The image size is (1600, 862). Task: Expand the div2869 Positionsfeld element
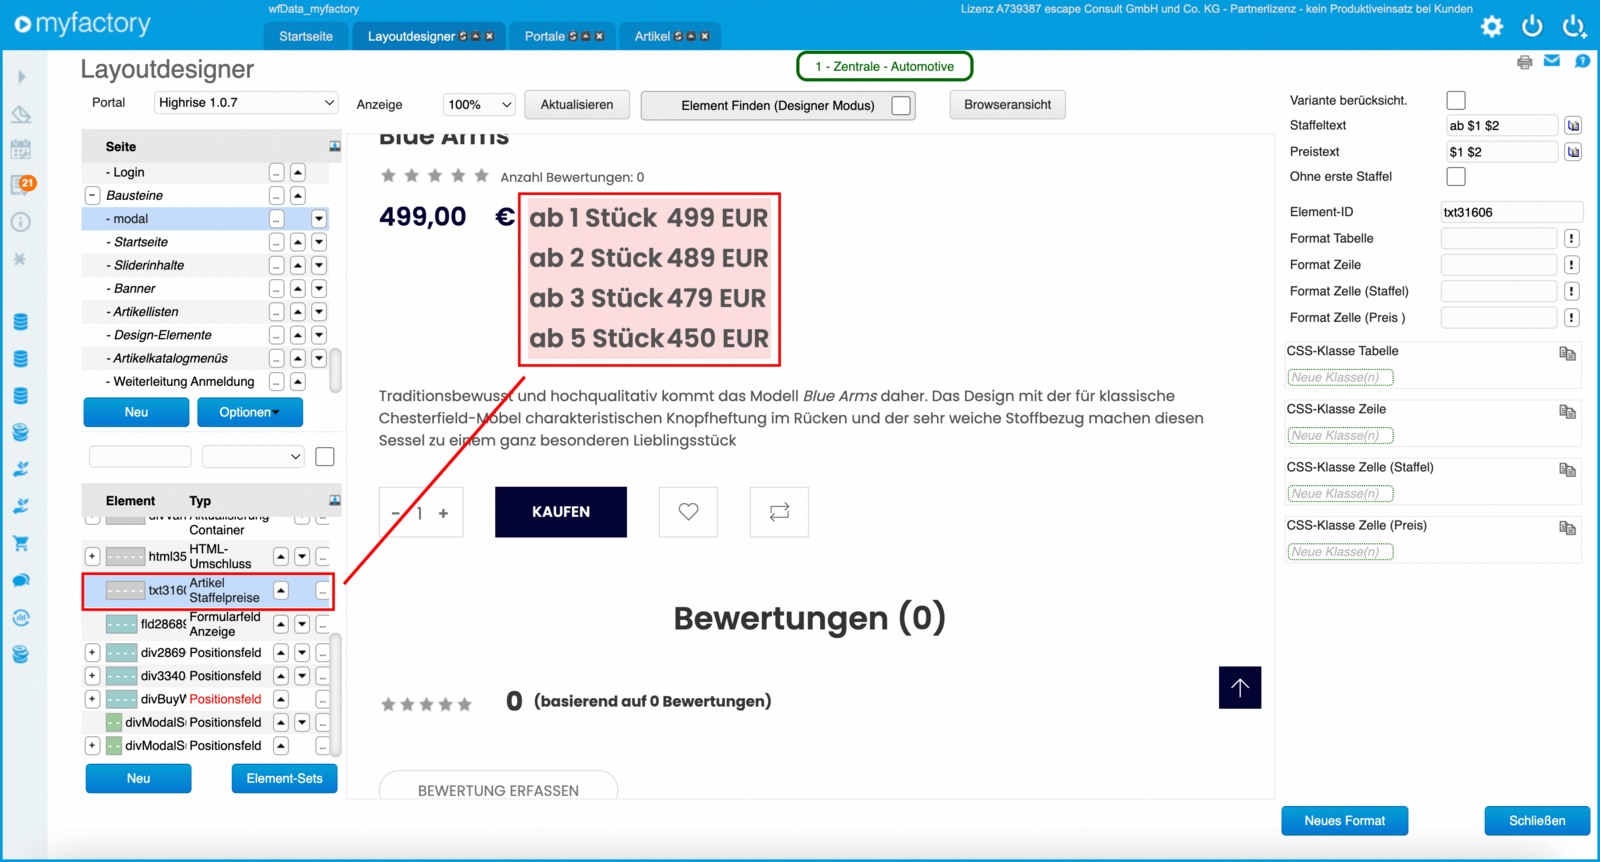(92, 653)
